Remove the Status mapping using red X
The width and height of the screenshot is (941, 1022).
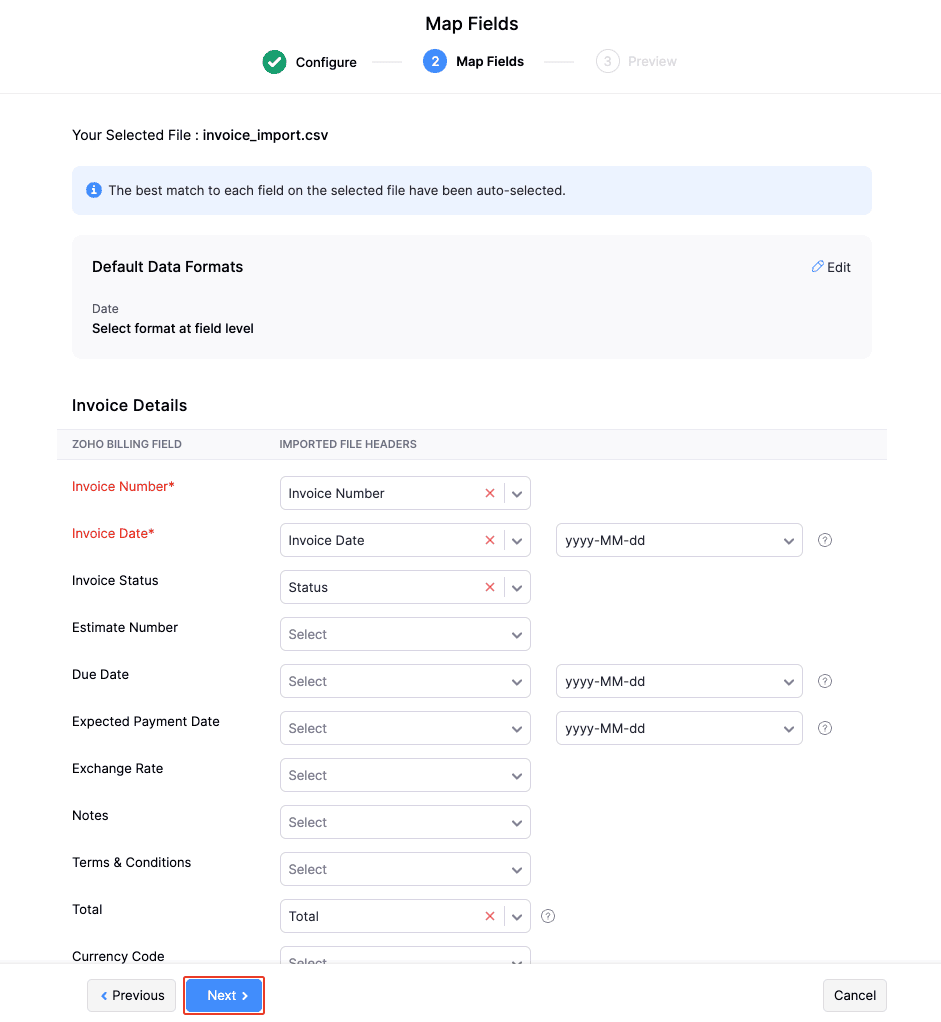(490, 587)
